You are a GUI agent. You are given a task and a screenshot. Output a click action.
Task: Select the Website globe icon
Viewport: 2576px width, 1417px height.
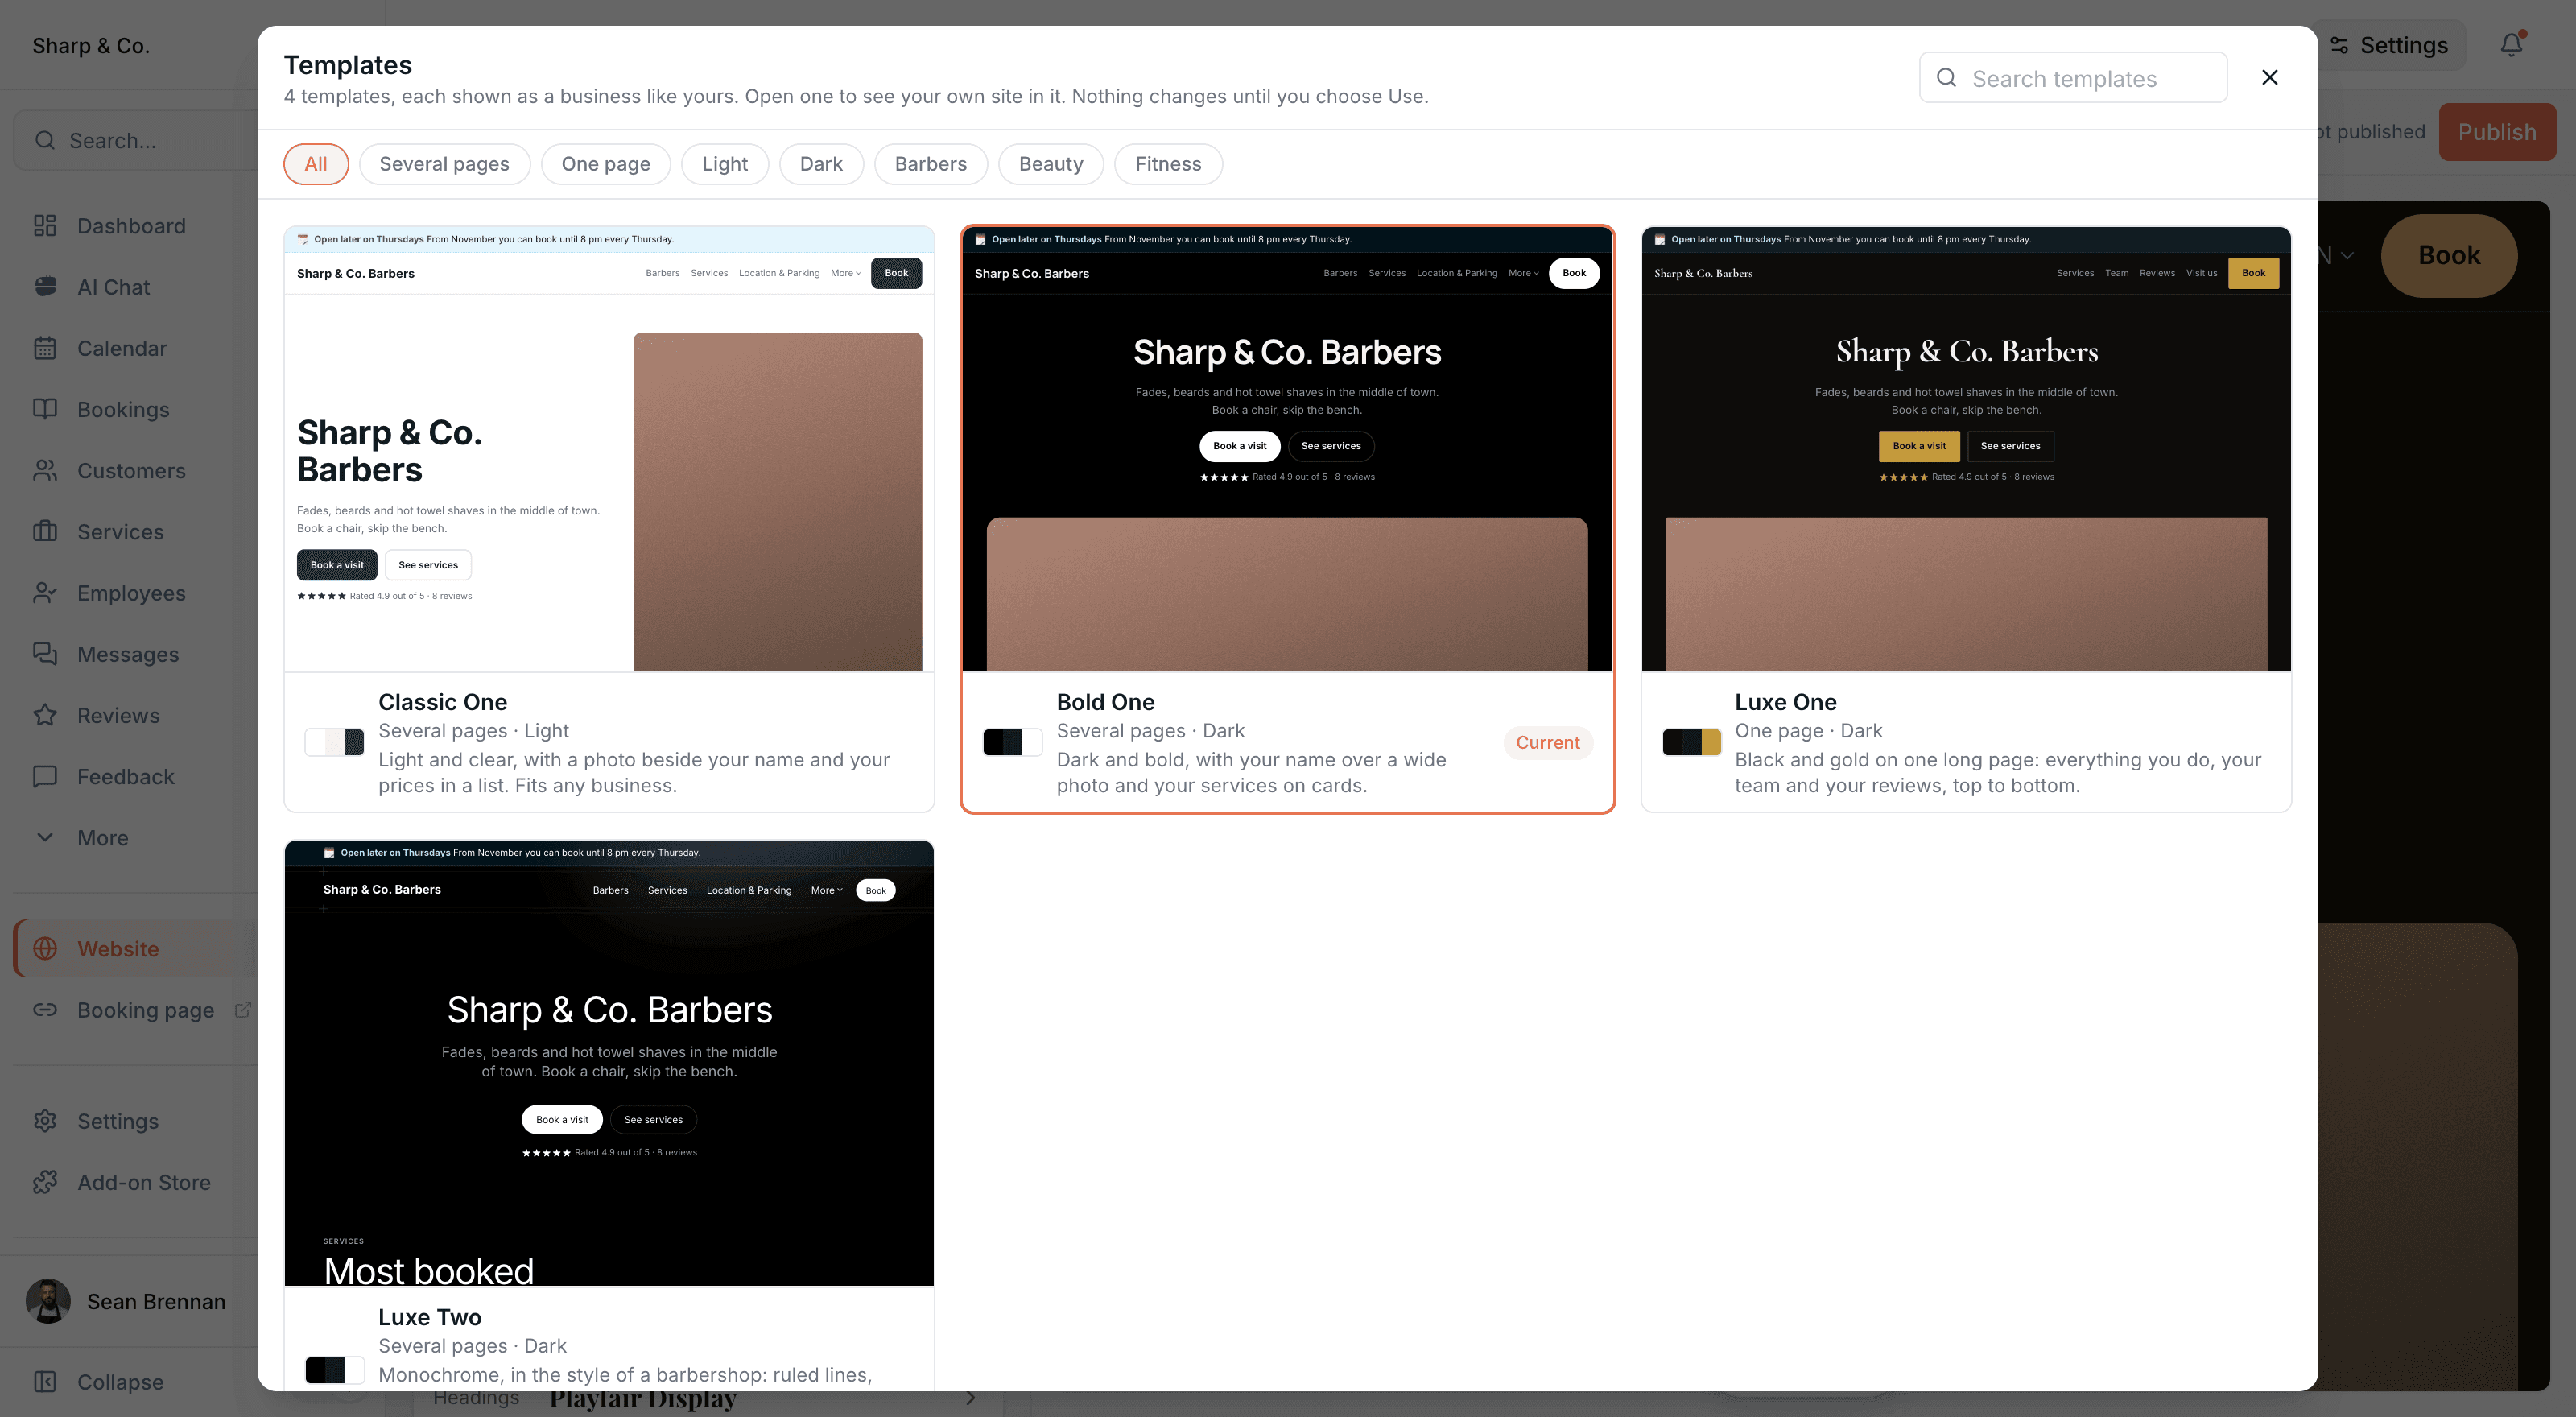click(x=45, y=948)
